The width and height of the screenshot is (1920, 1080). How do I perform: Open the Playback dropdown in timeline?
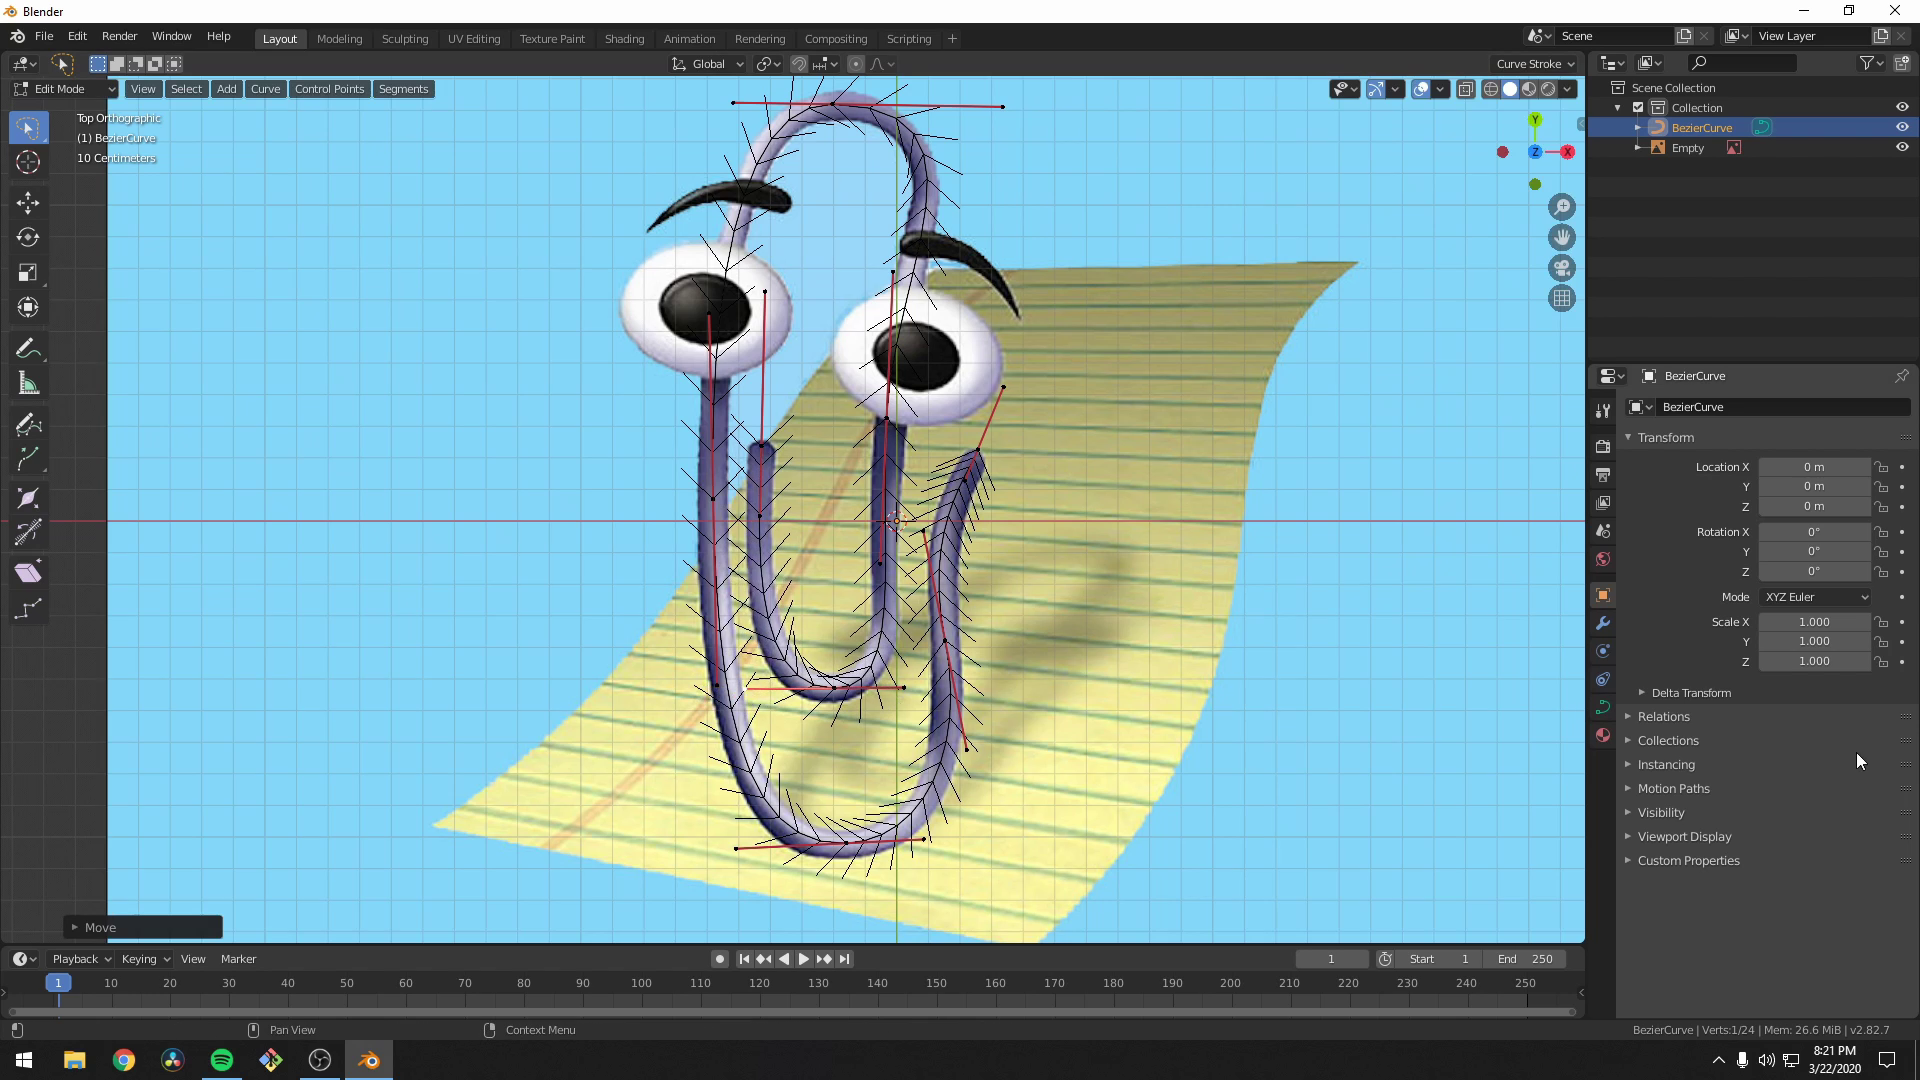(81, 959)
